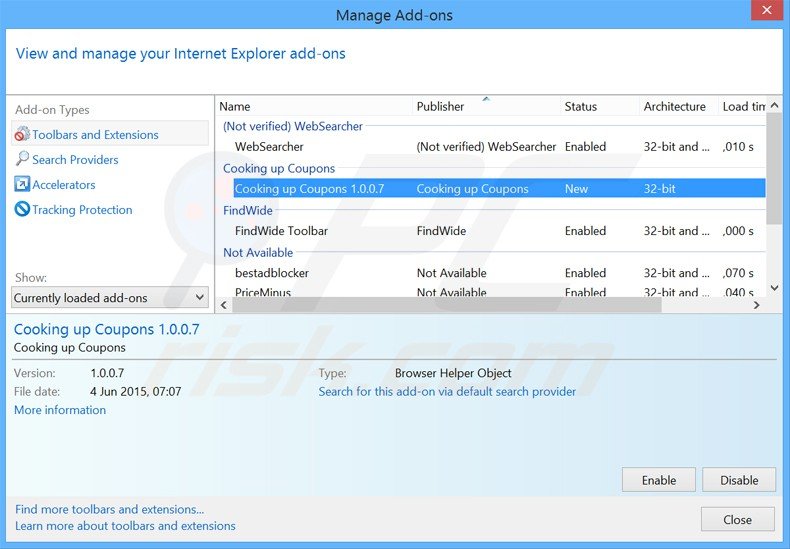This screenshot has width=790, height=549.
Task: Click the 1.0.0.7 version value
Action: click(x=107, y=373)
